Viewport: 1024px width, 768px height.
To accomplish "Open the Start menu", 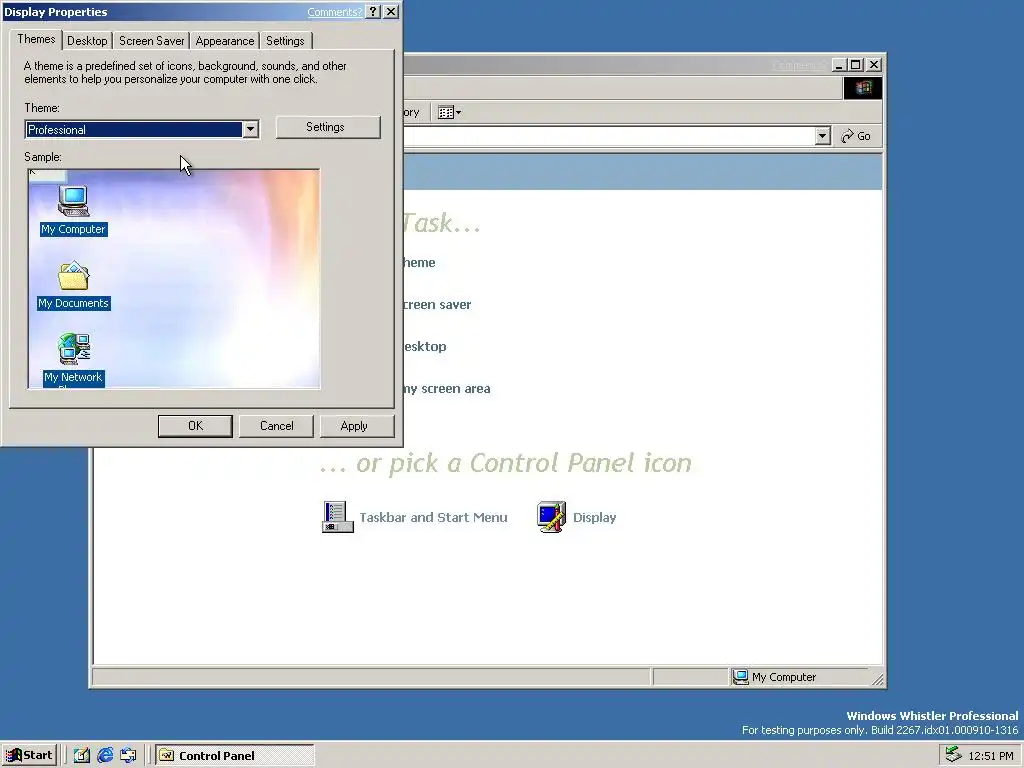I will coord(29,756).
